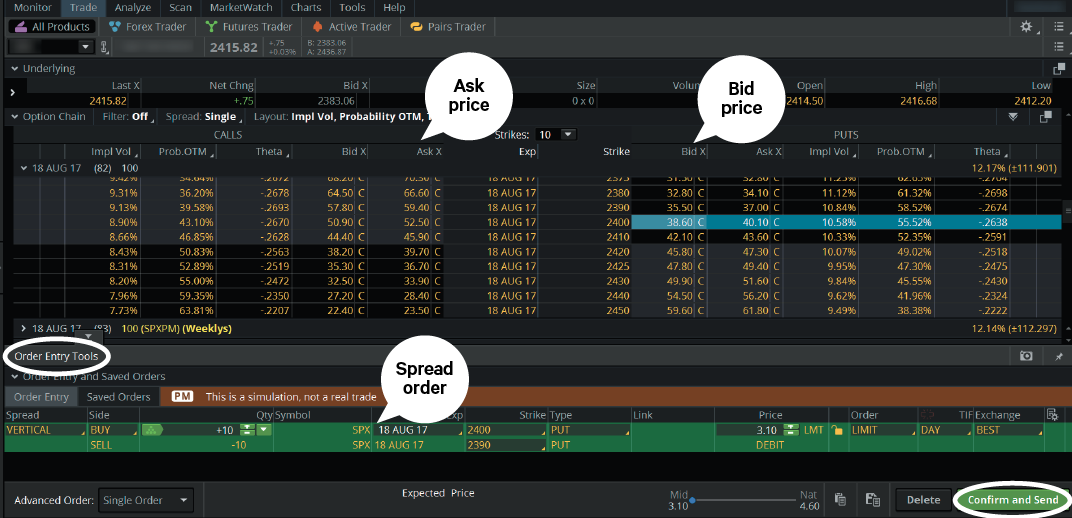Open Forex Trader
This screenshot has width=1072, height=518.
pyautogui.click(x=146, y=27)
